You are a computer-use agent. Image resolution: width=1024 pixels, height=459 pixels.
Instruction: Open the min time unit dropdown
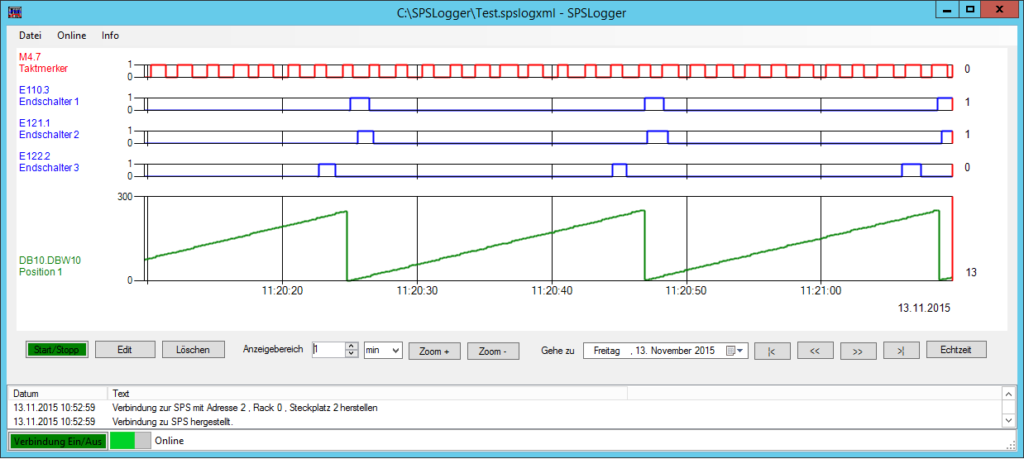coord(383,350)
